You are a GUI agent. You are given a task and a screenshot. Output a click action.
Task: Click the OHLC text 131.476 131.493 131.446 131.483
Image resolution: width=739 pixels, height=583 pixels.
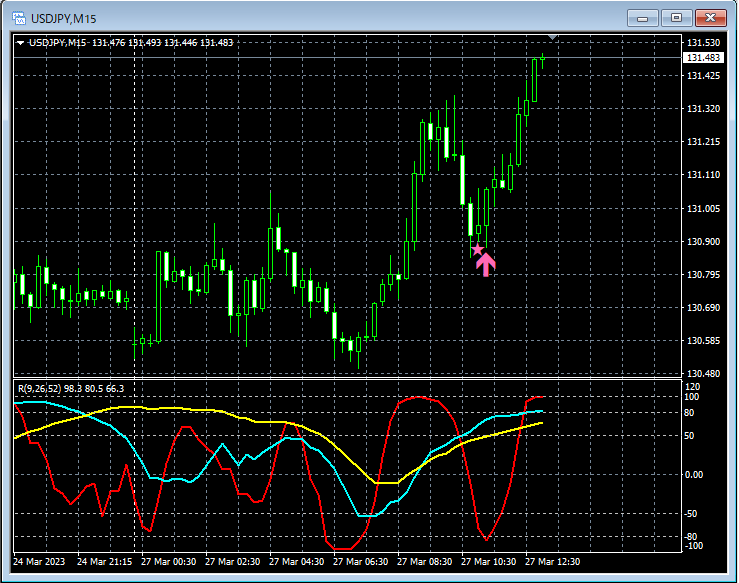(x=163, y=43)
